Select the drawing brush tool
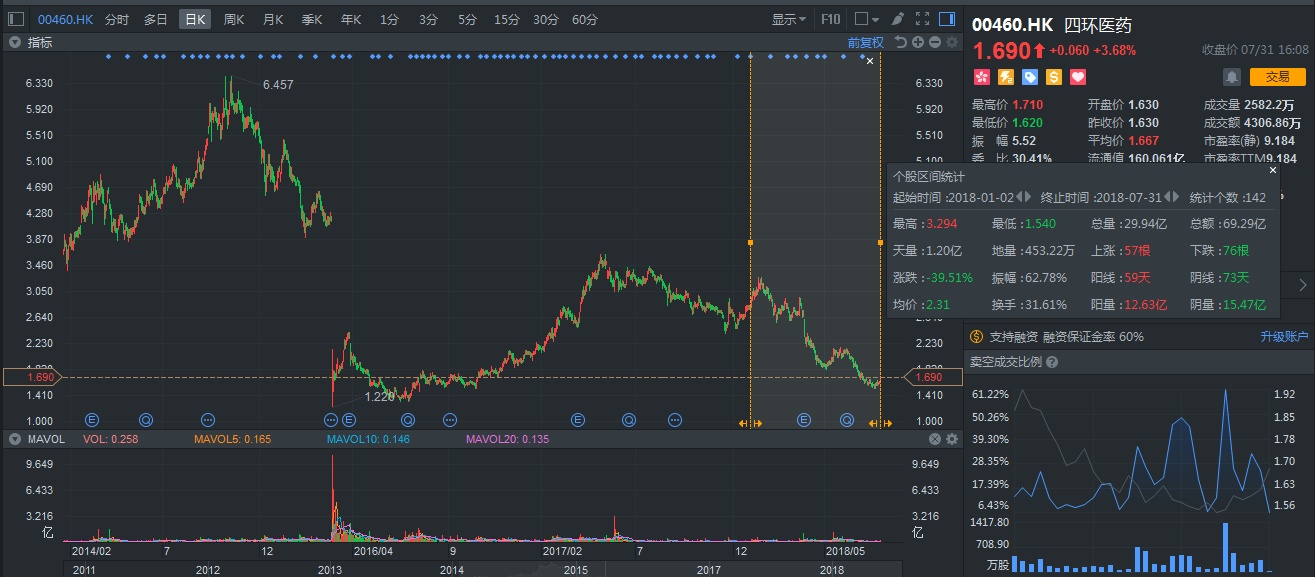The width and height of the screenshot is (1315, 577). [x=898, y=19]
